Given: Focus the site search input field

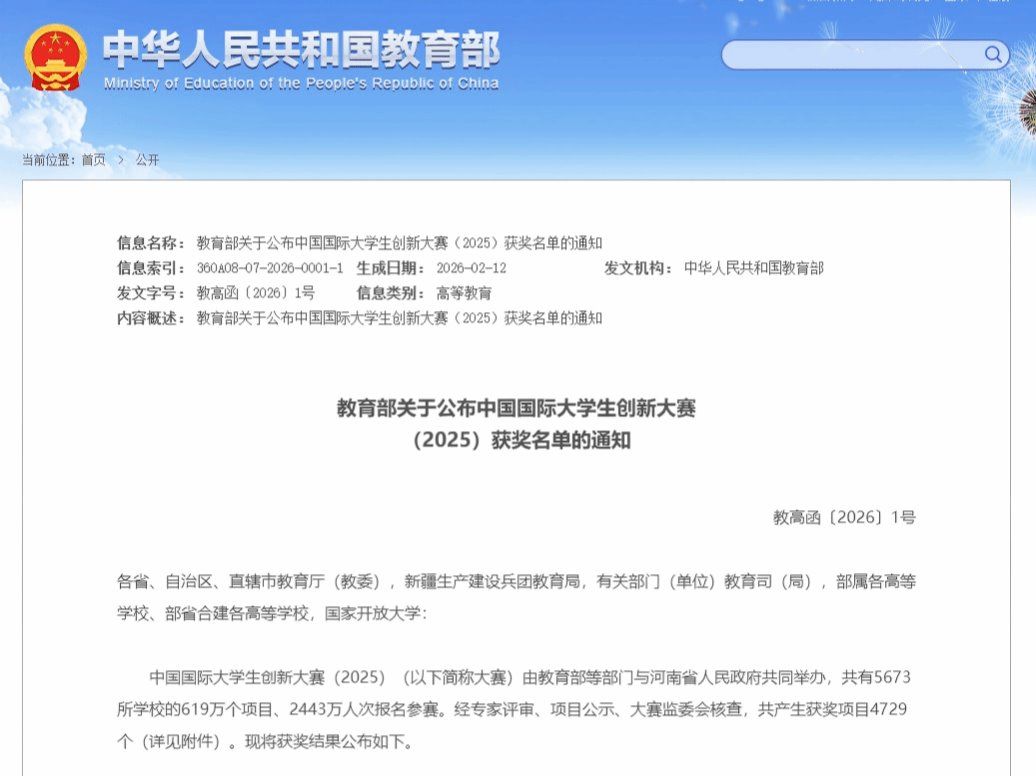Looking at the screenshot, I should tap(865, 55).
